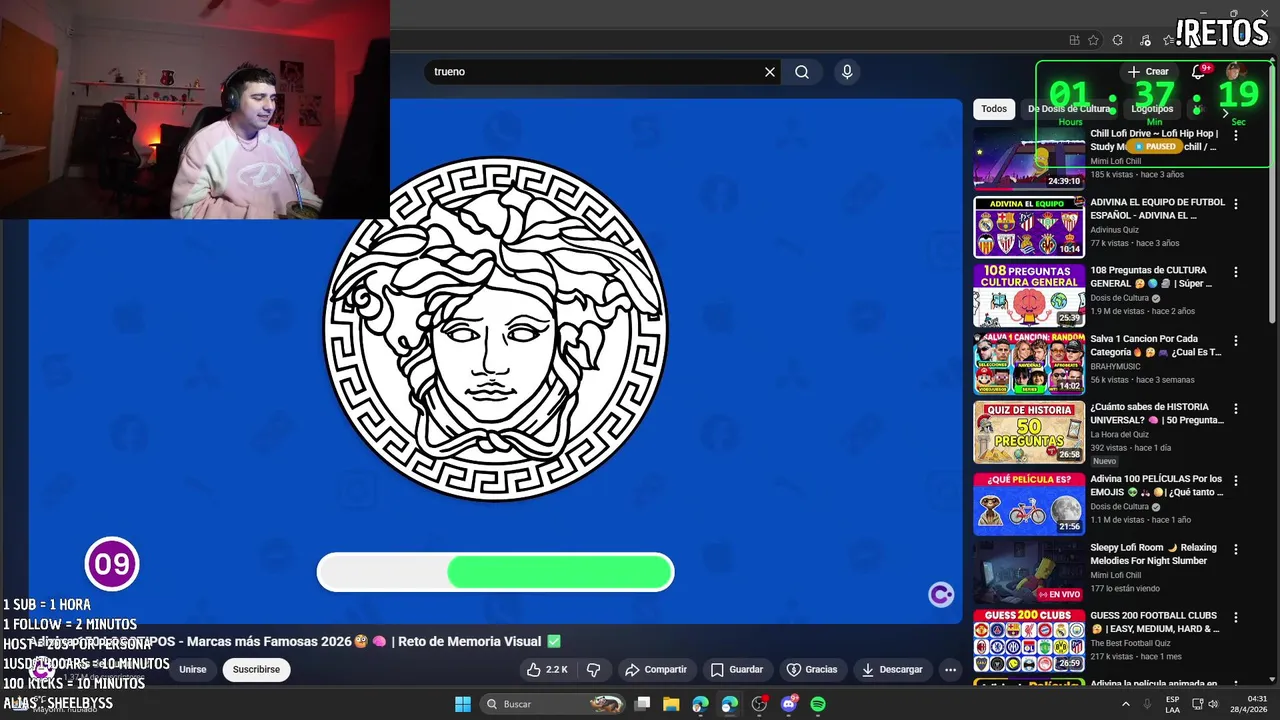Click the Suscribirse button
This screenshot has width=1280, height=720.
pyautogui.click(x=256, y=669)
